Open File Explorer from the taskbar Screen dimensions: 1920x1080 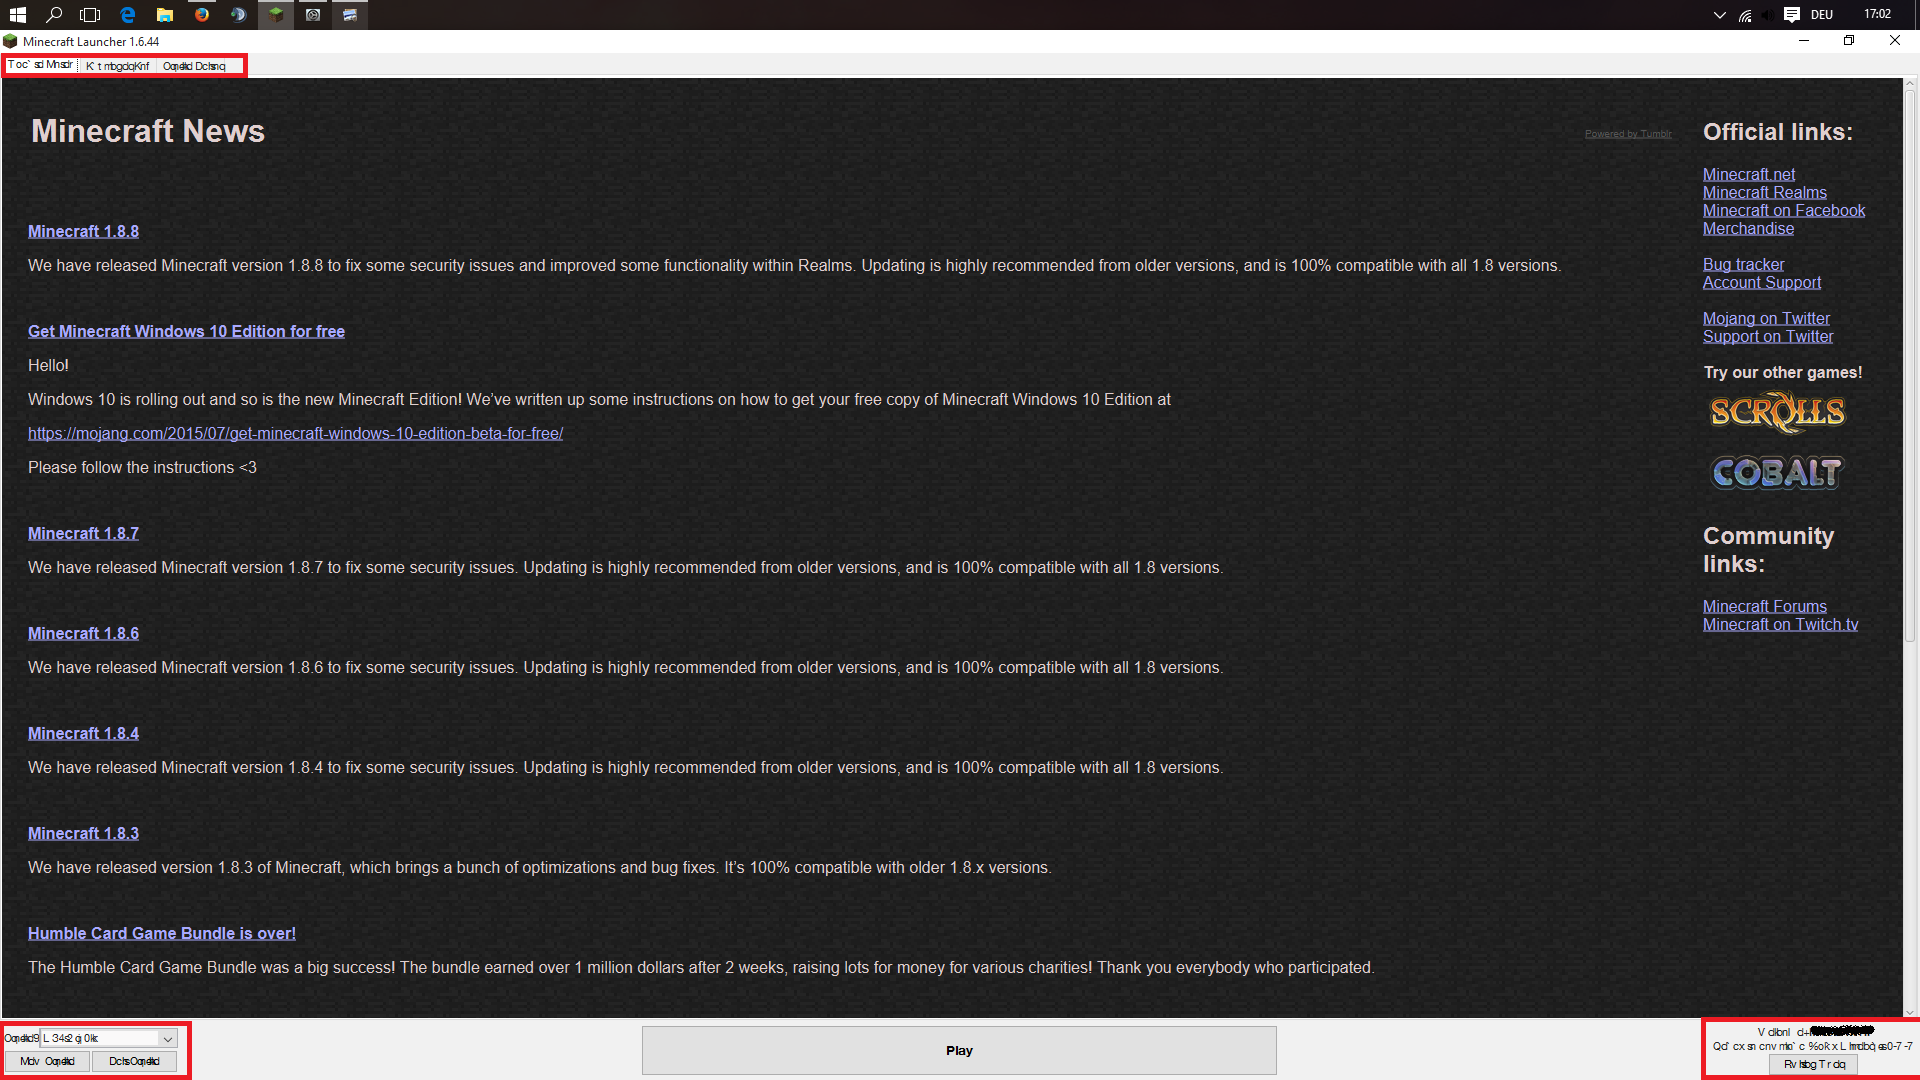point(165,15)
